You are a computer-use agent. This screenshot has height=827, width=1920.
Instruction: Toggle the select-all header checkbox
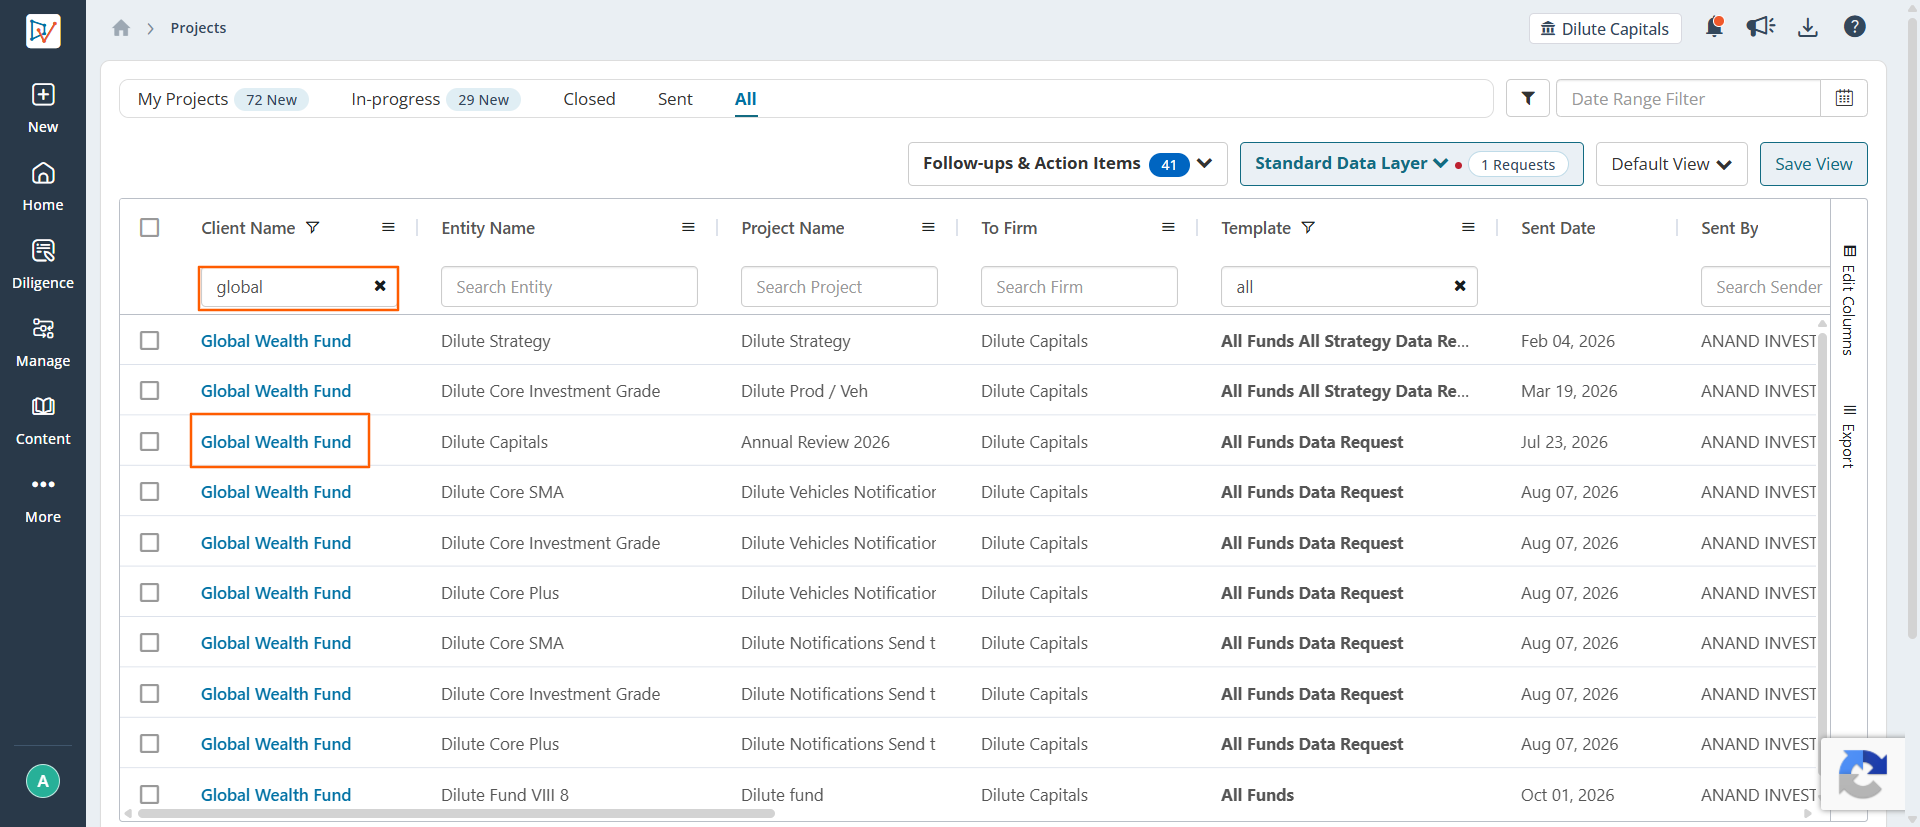click(150, 228)
